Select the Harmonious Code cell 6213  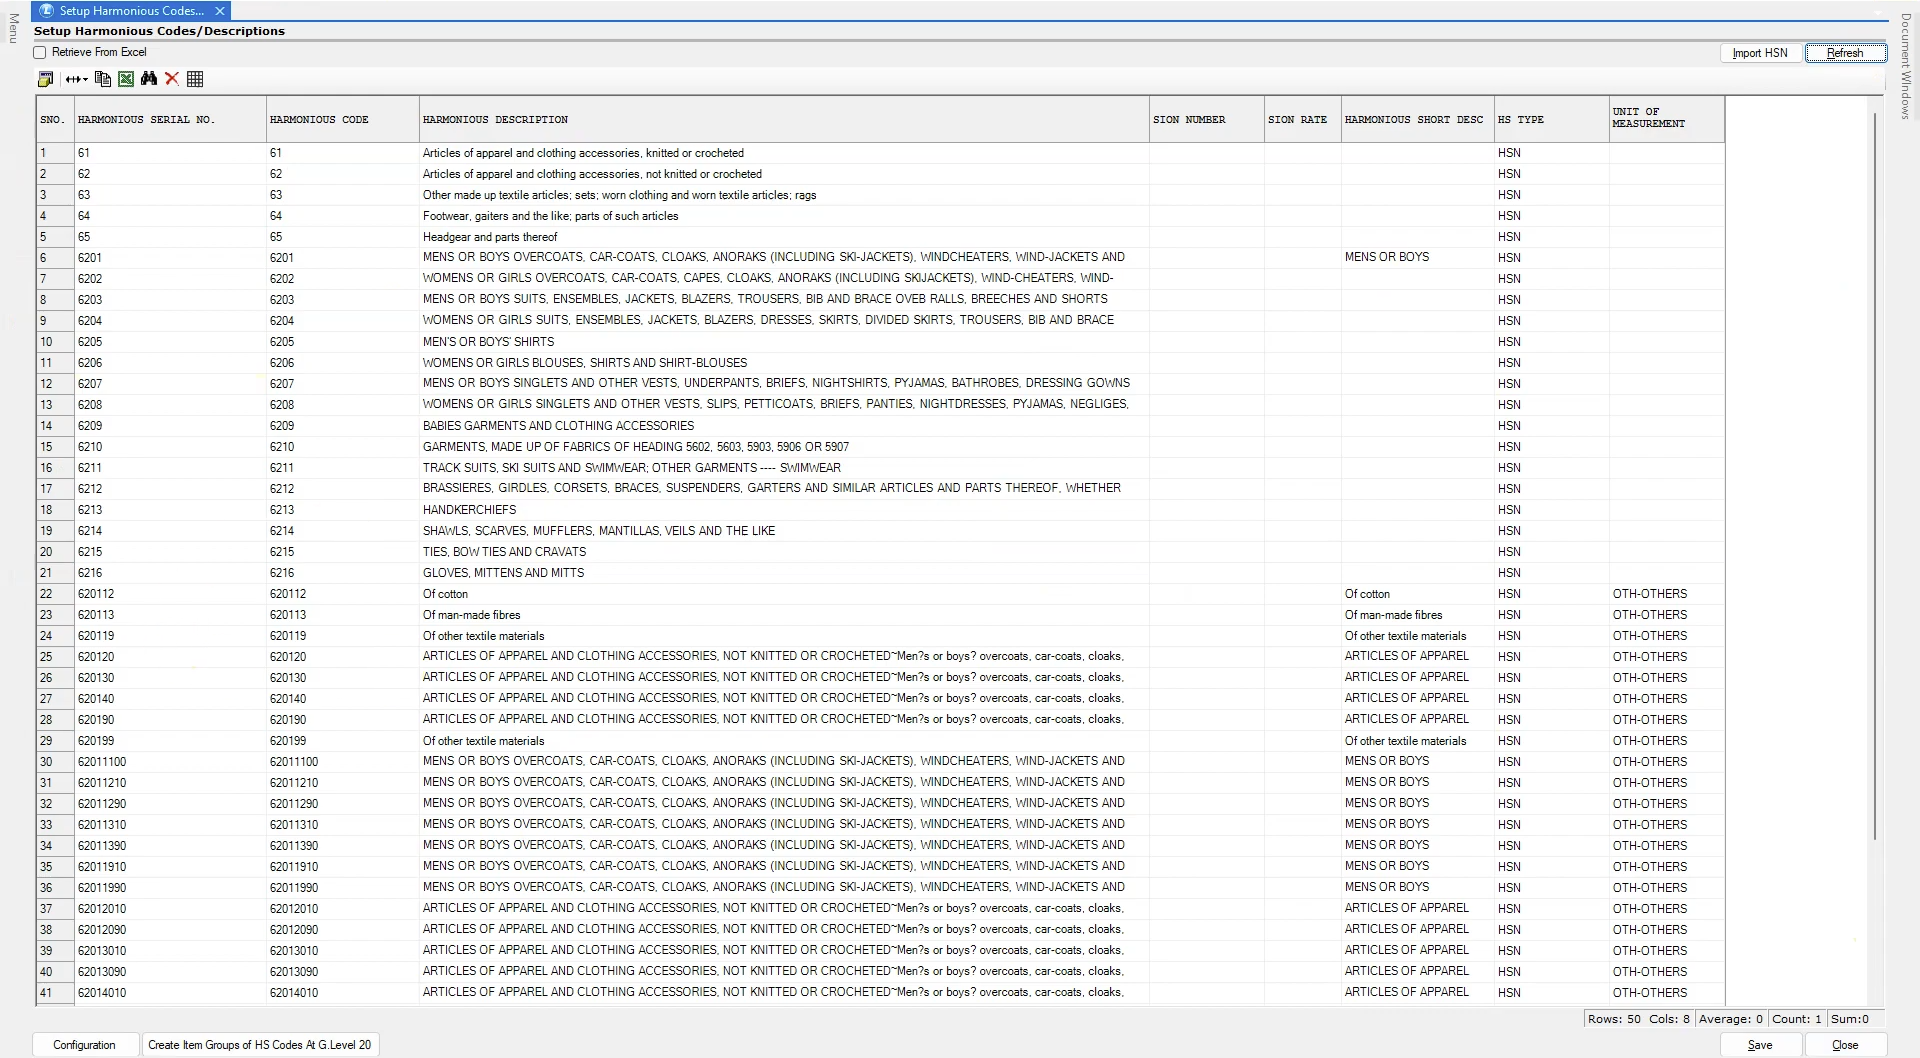(x=282, y=510)
